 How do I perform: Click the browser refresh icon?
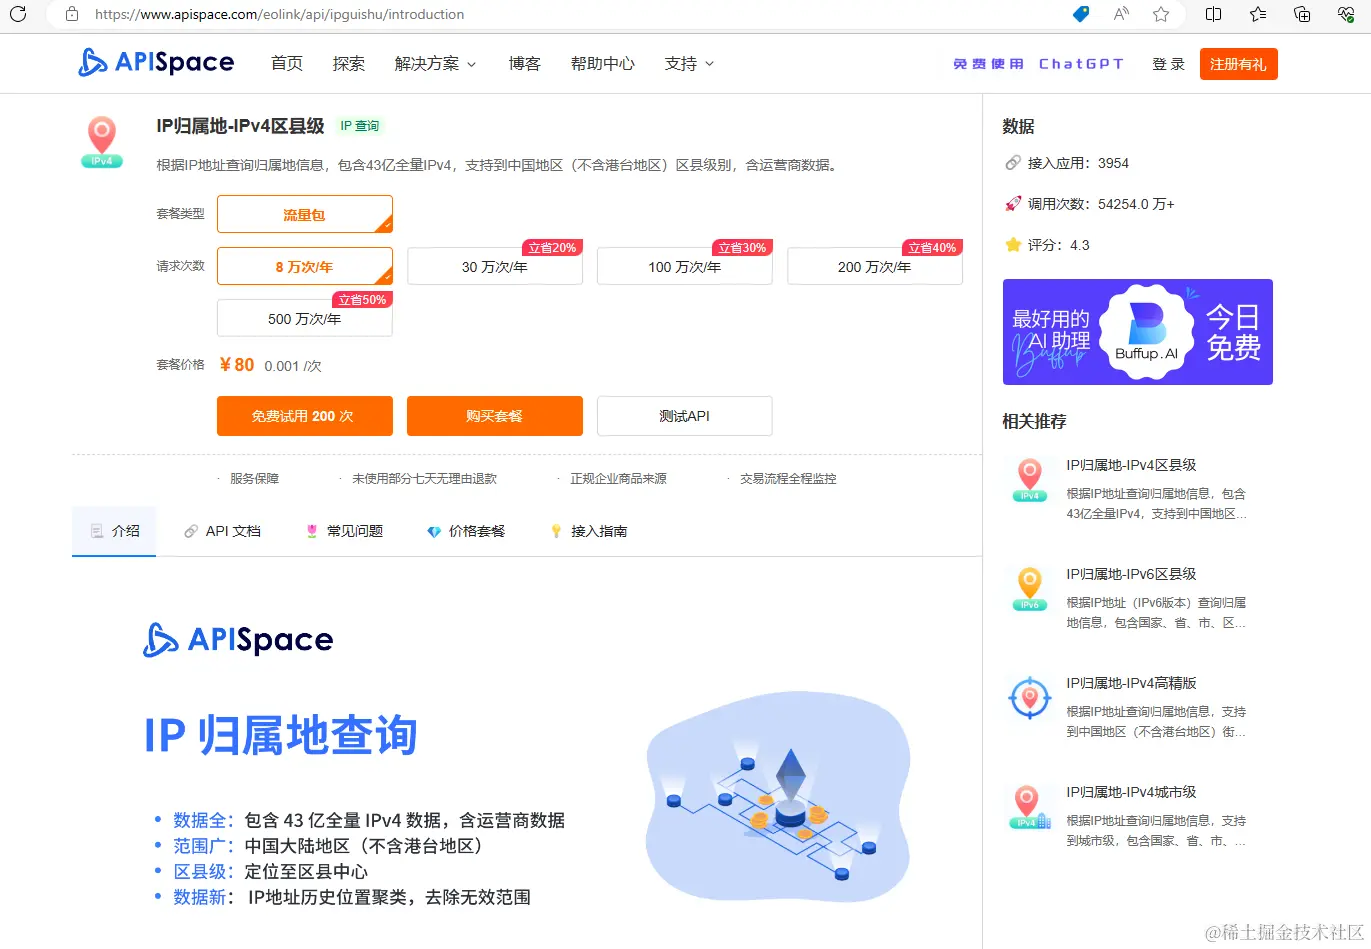pos(17,14)
